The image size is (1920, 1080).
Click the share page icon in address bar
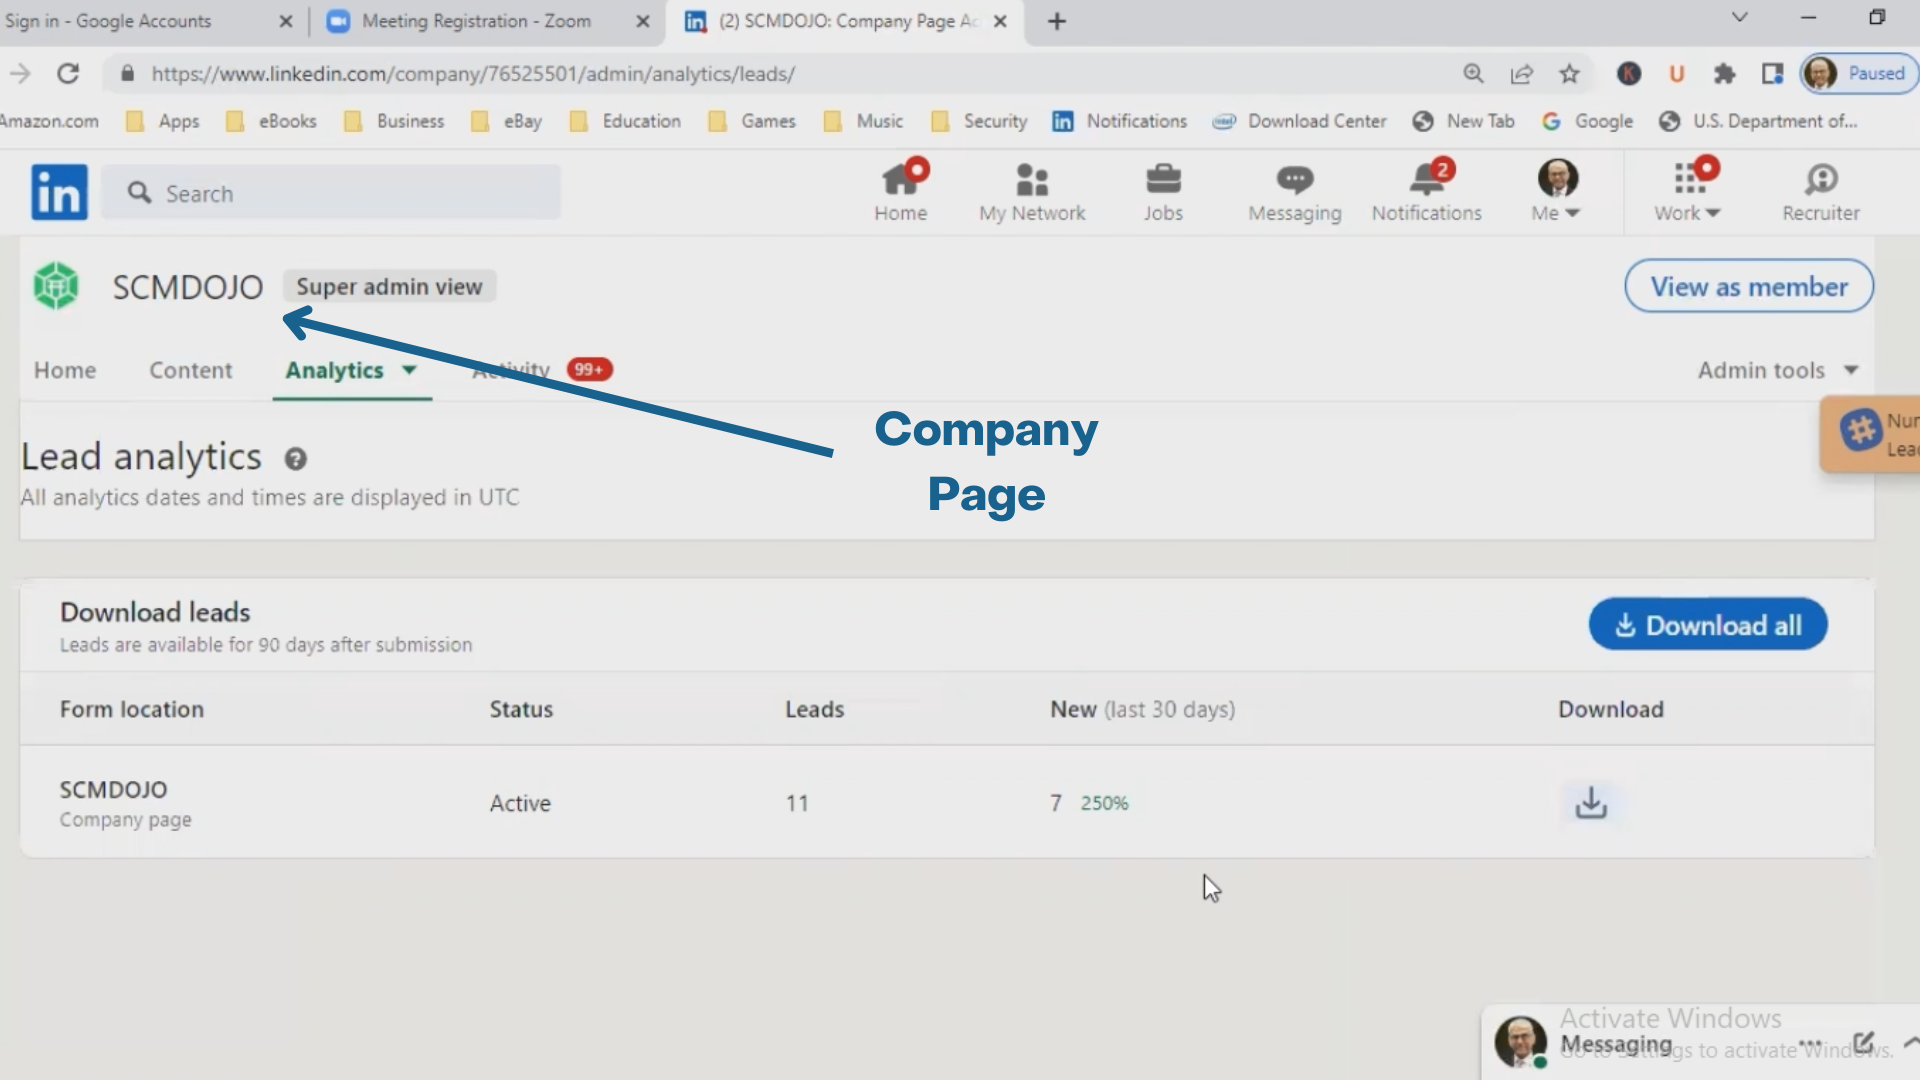(x=1522, y=73)
